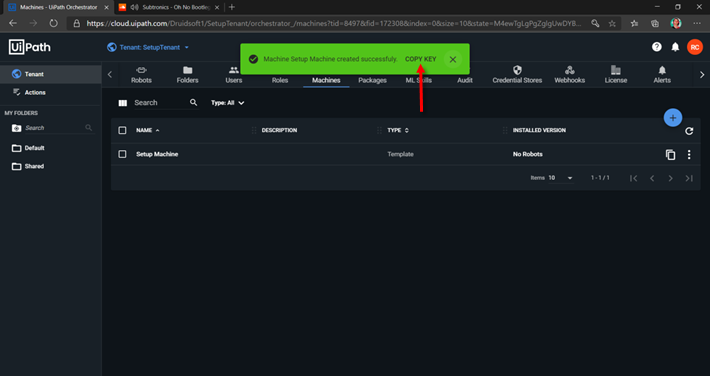Dismiss the green success notification
The image size is (710, 376).
coord(453,59)
